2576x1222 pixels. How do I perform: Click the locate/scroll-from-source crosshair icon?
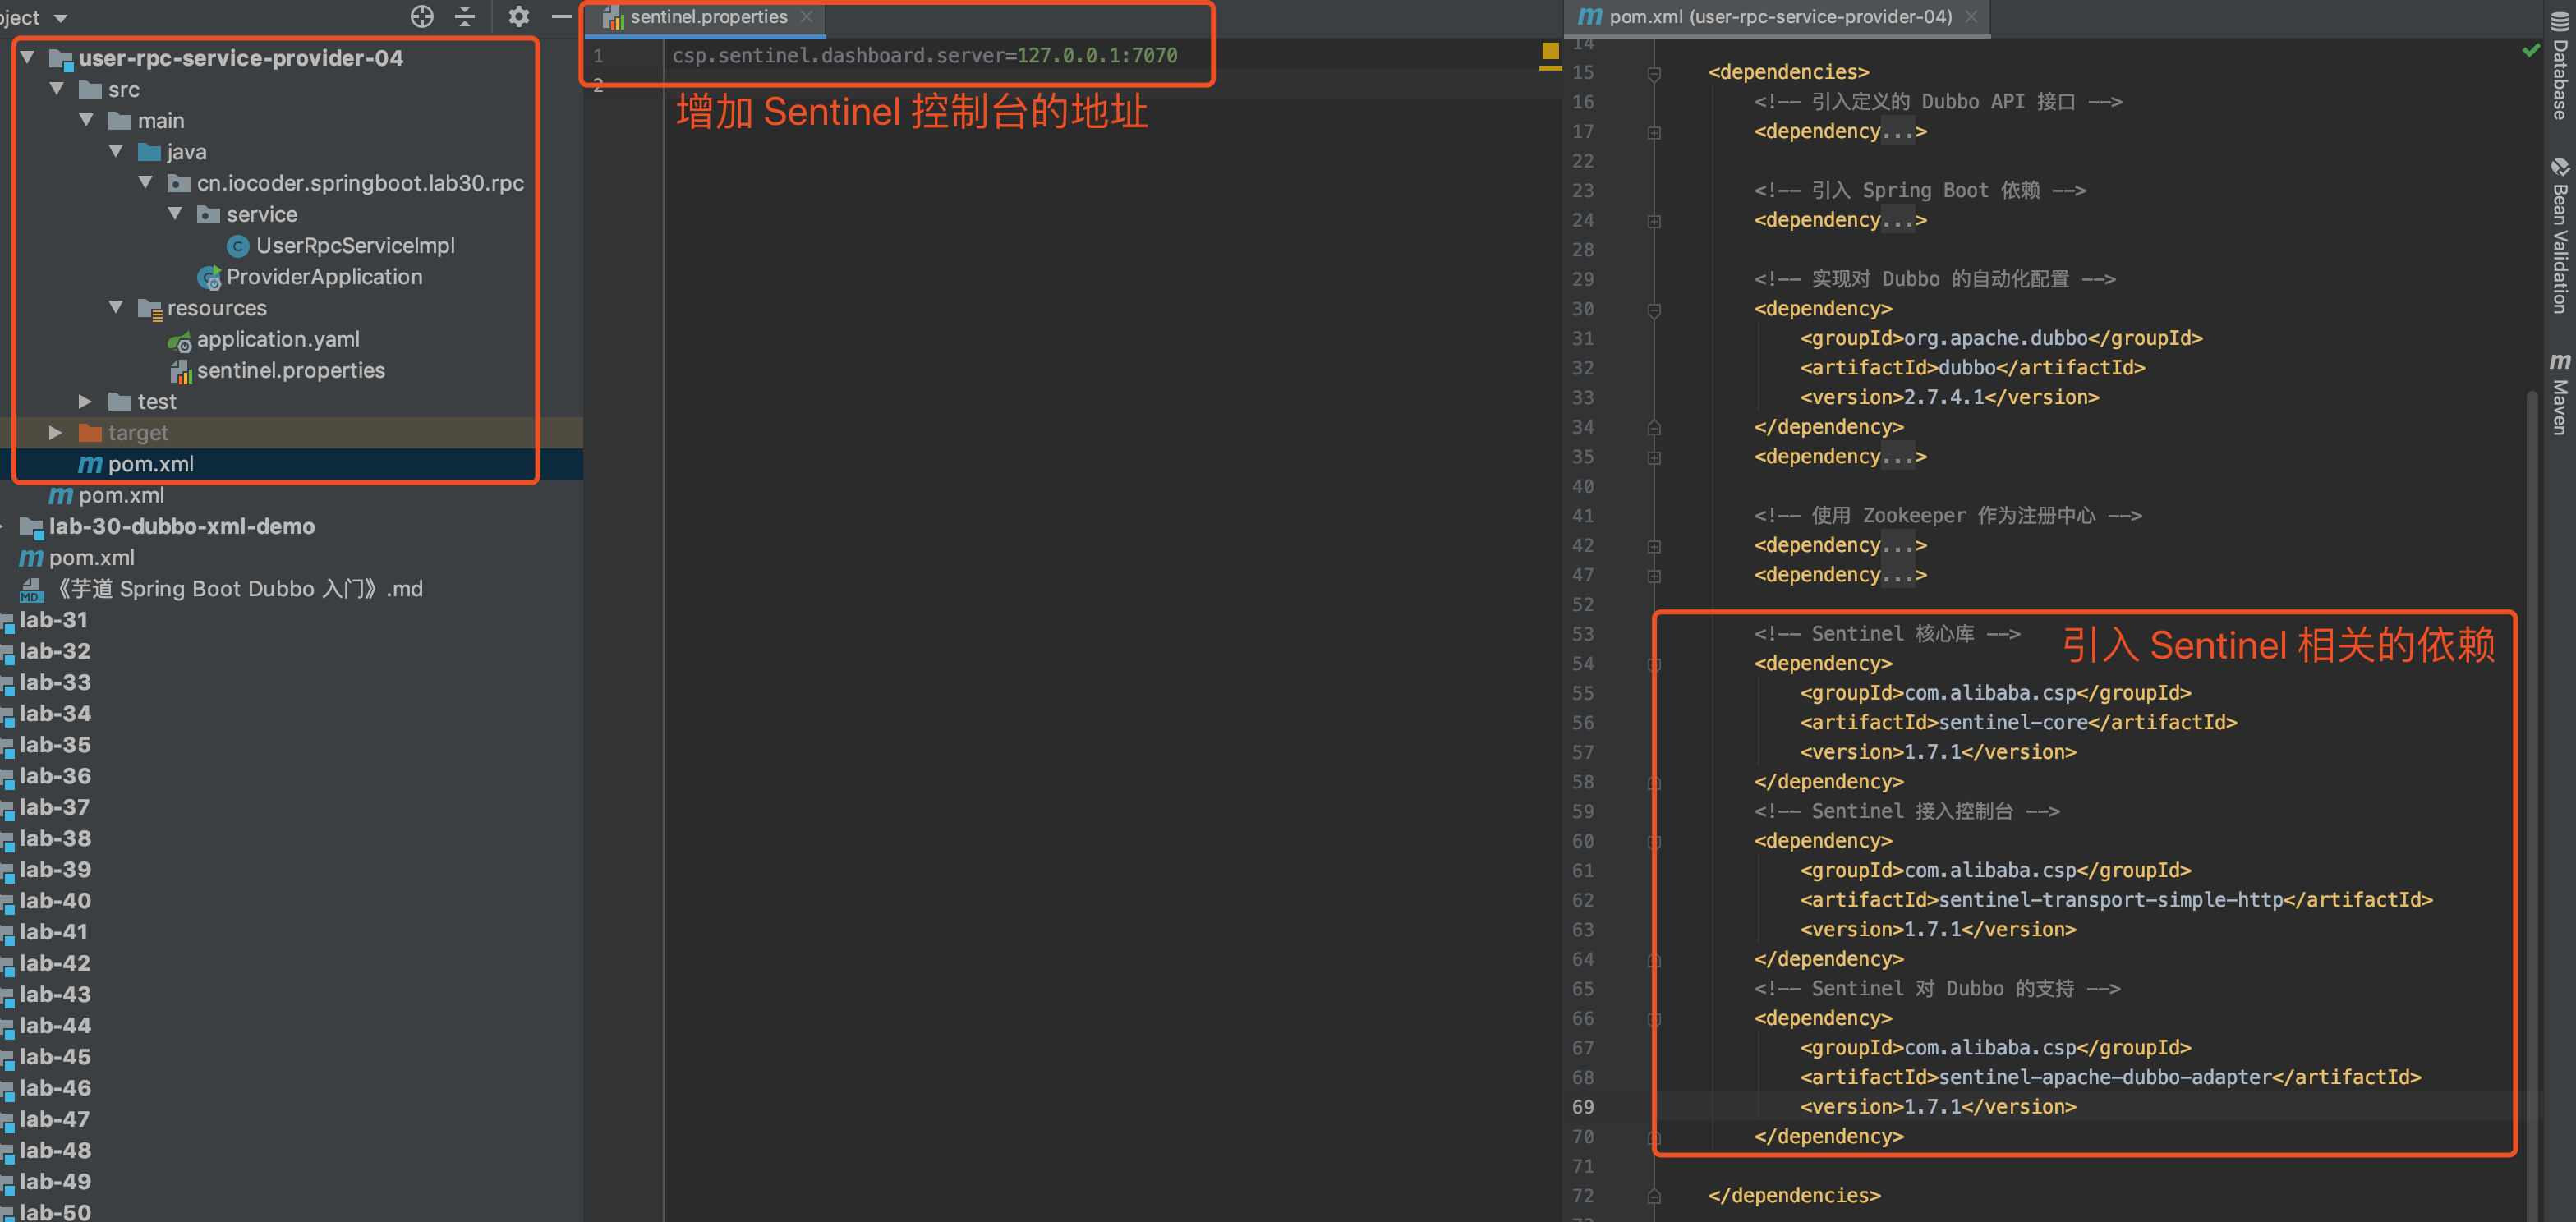click(x=422, y=16)
